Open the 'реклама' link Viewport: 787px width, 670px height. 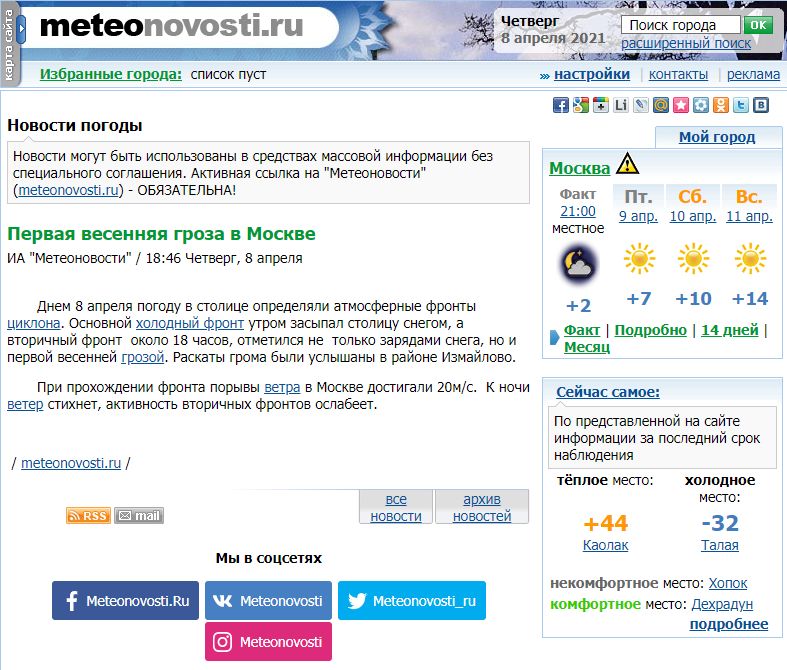point(753,74)
